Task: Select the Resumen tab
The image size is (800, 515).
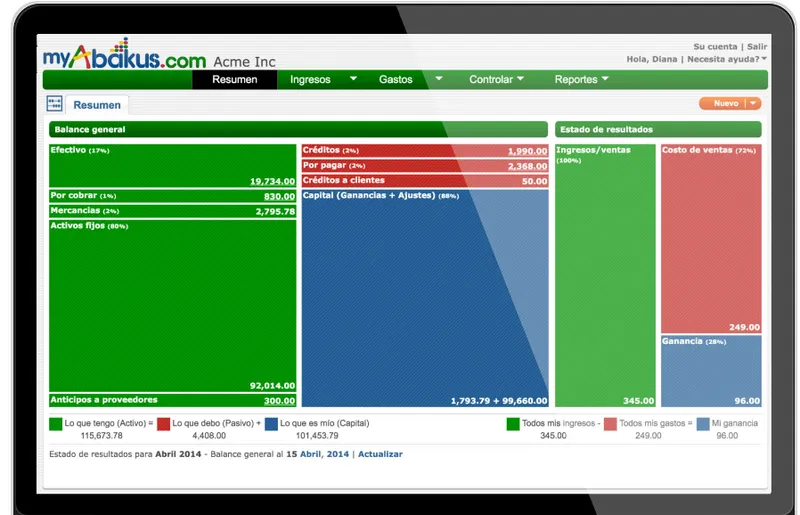Action: pos(97,105)
